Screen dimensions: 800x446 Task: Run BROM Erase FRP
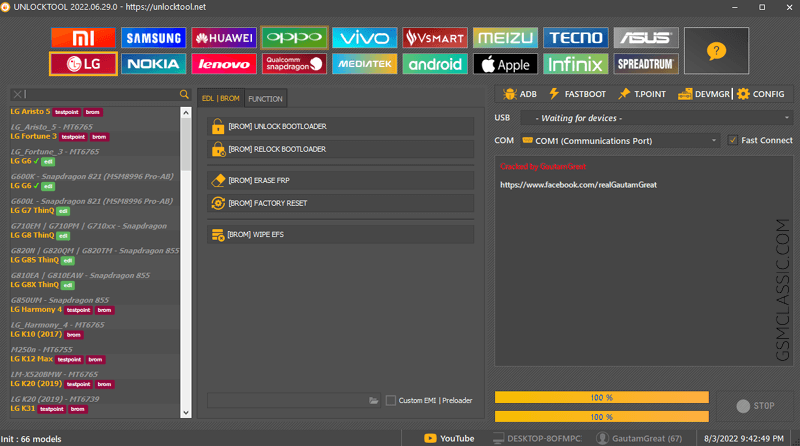340,181
